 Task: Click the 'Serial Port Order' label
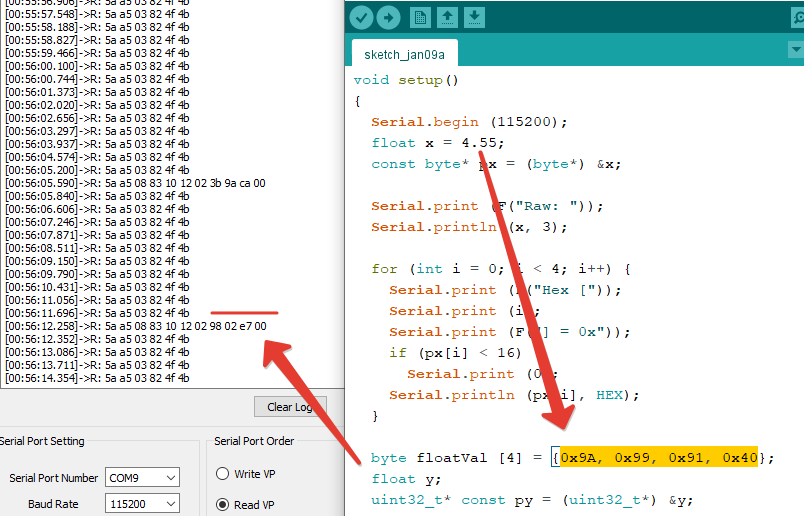point(254,441)
